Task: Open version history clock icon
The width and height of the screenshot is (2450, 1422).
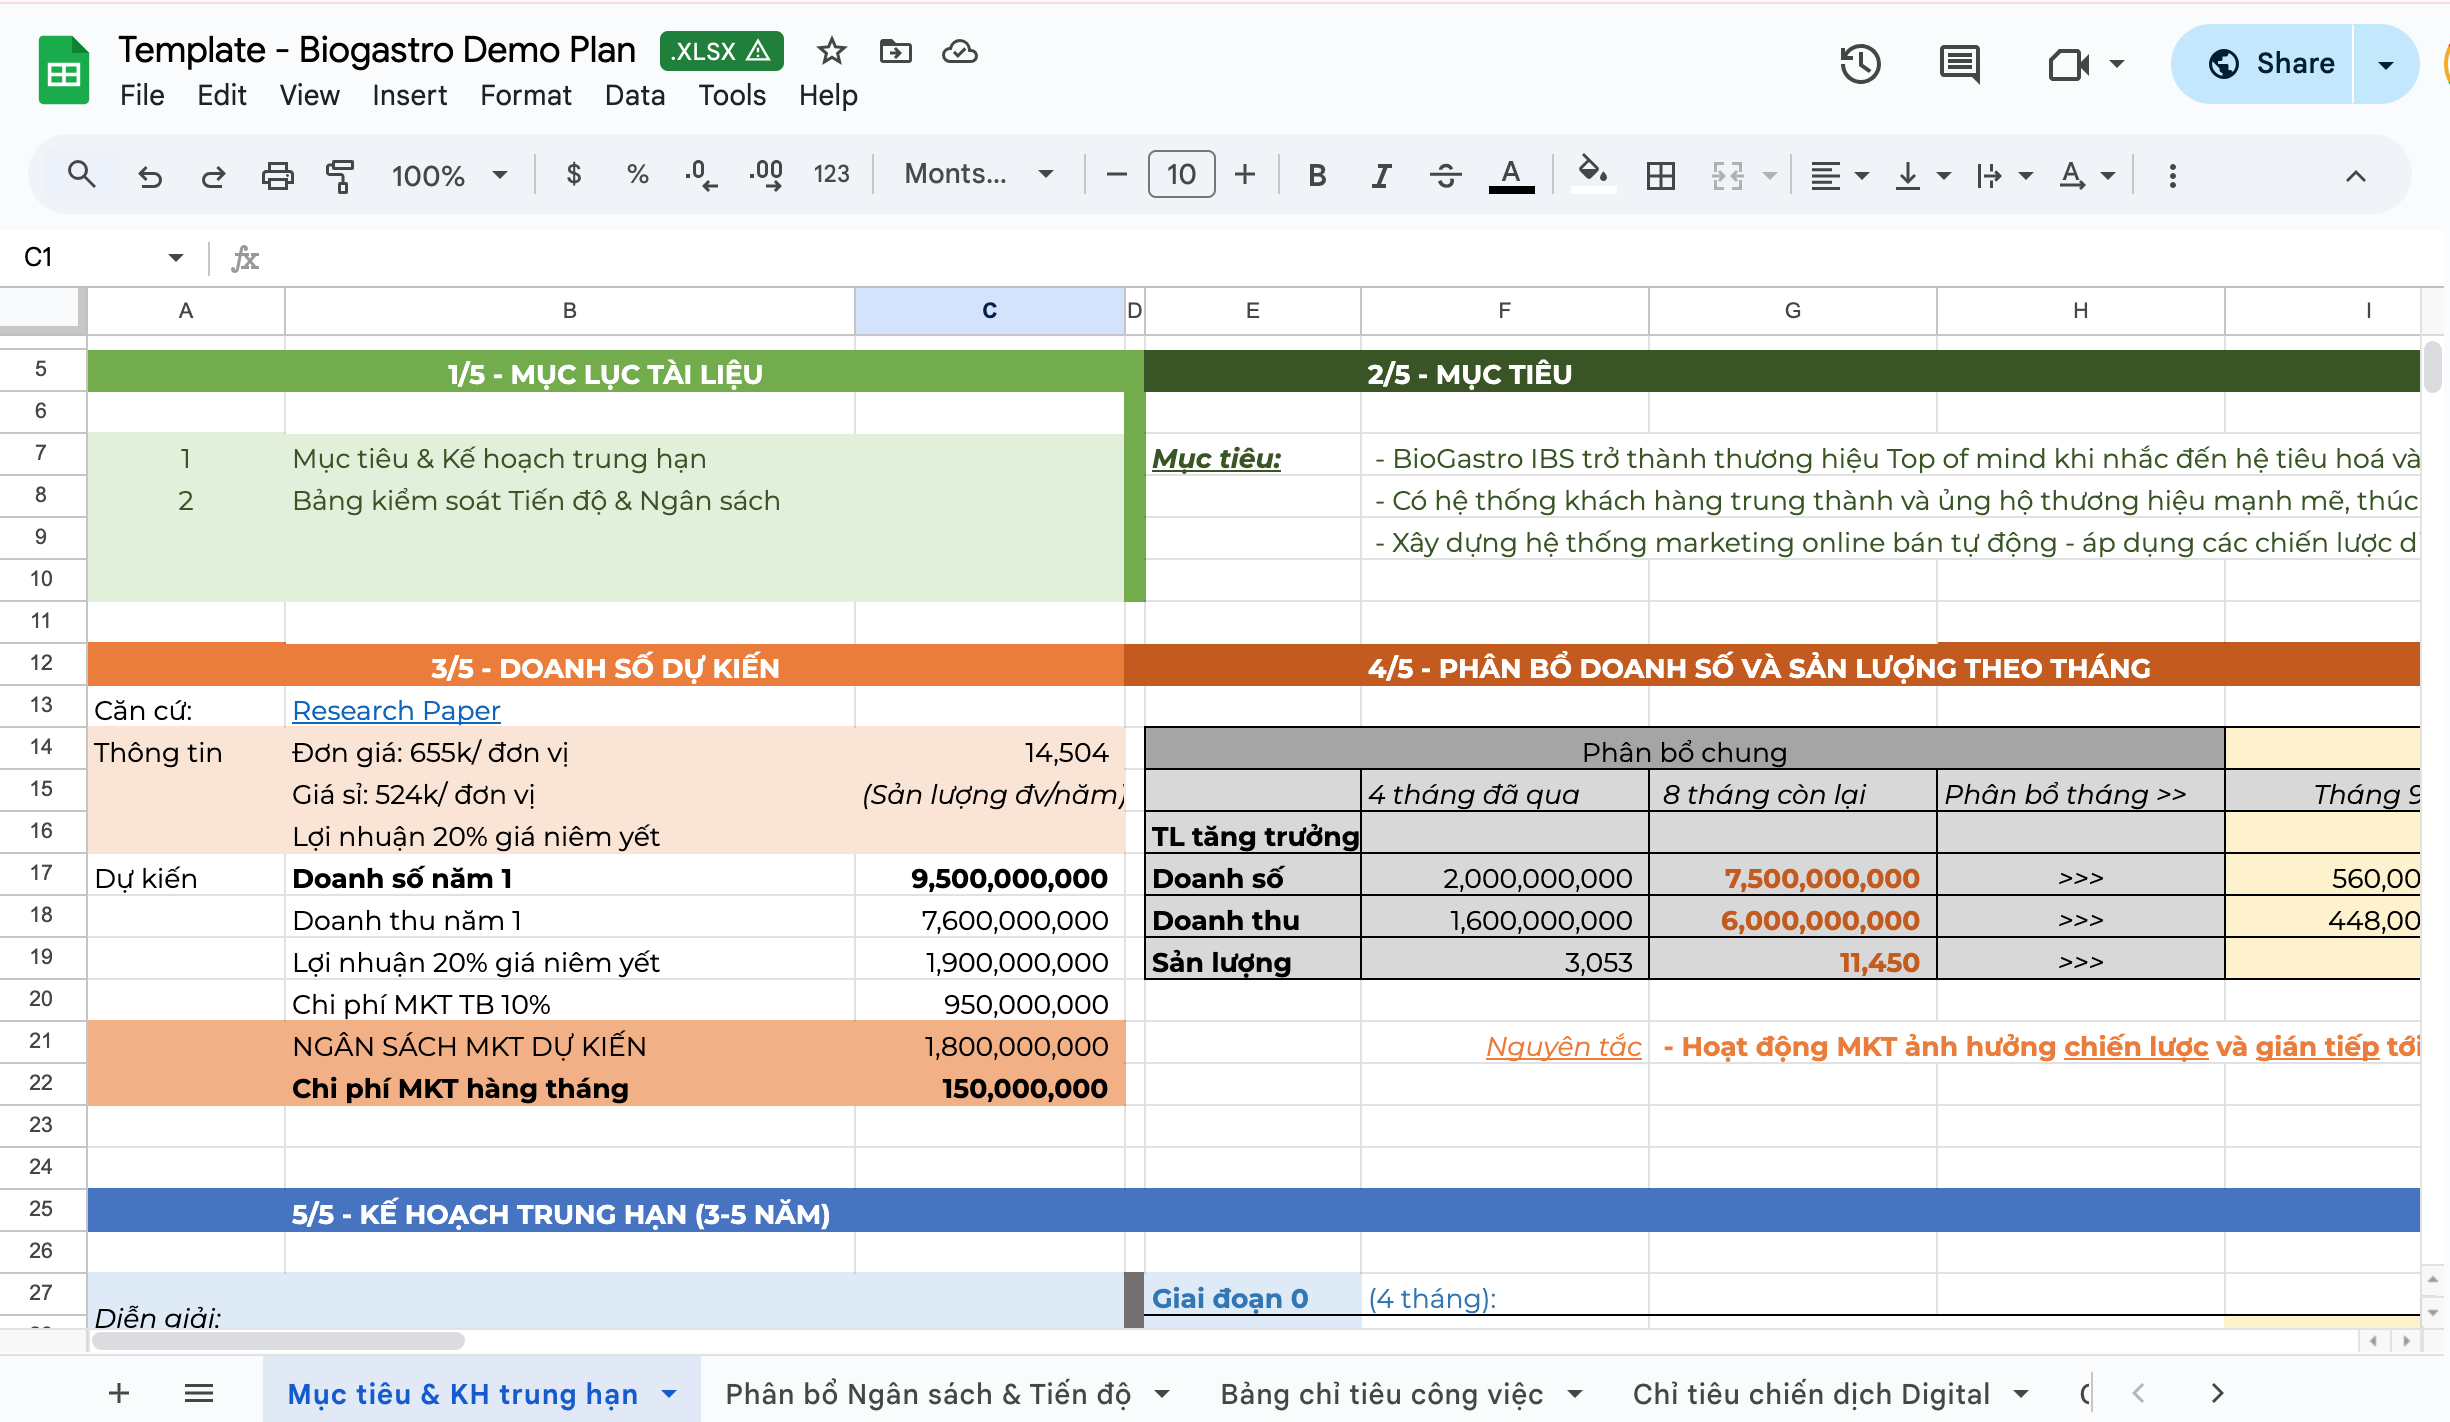Action: [x=1859, y=65]
